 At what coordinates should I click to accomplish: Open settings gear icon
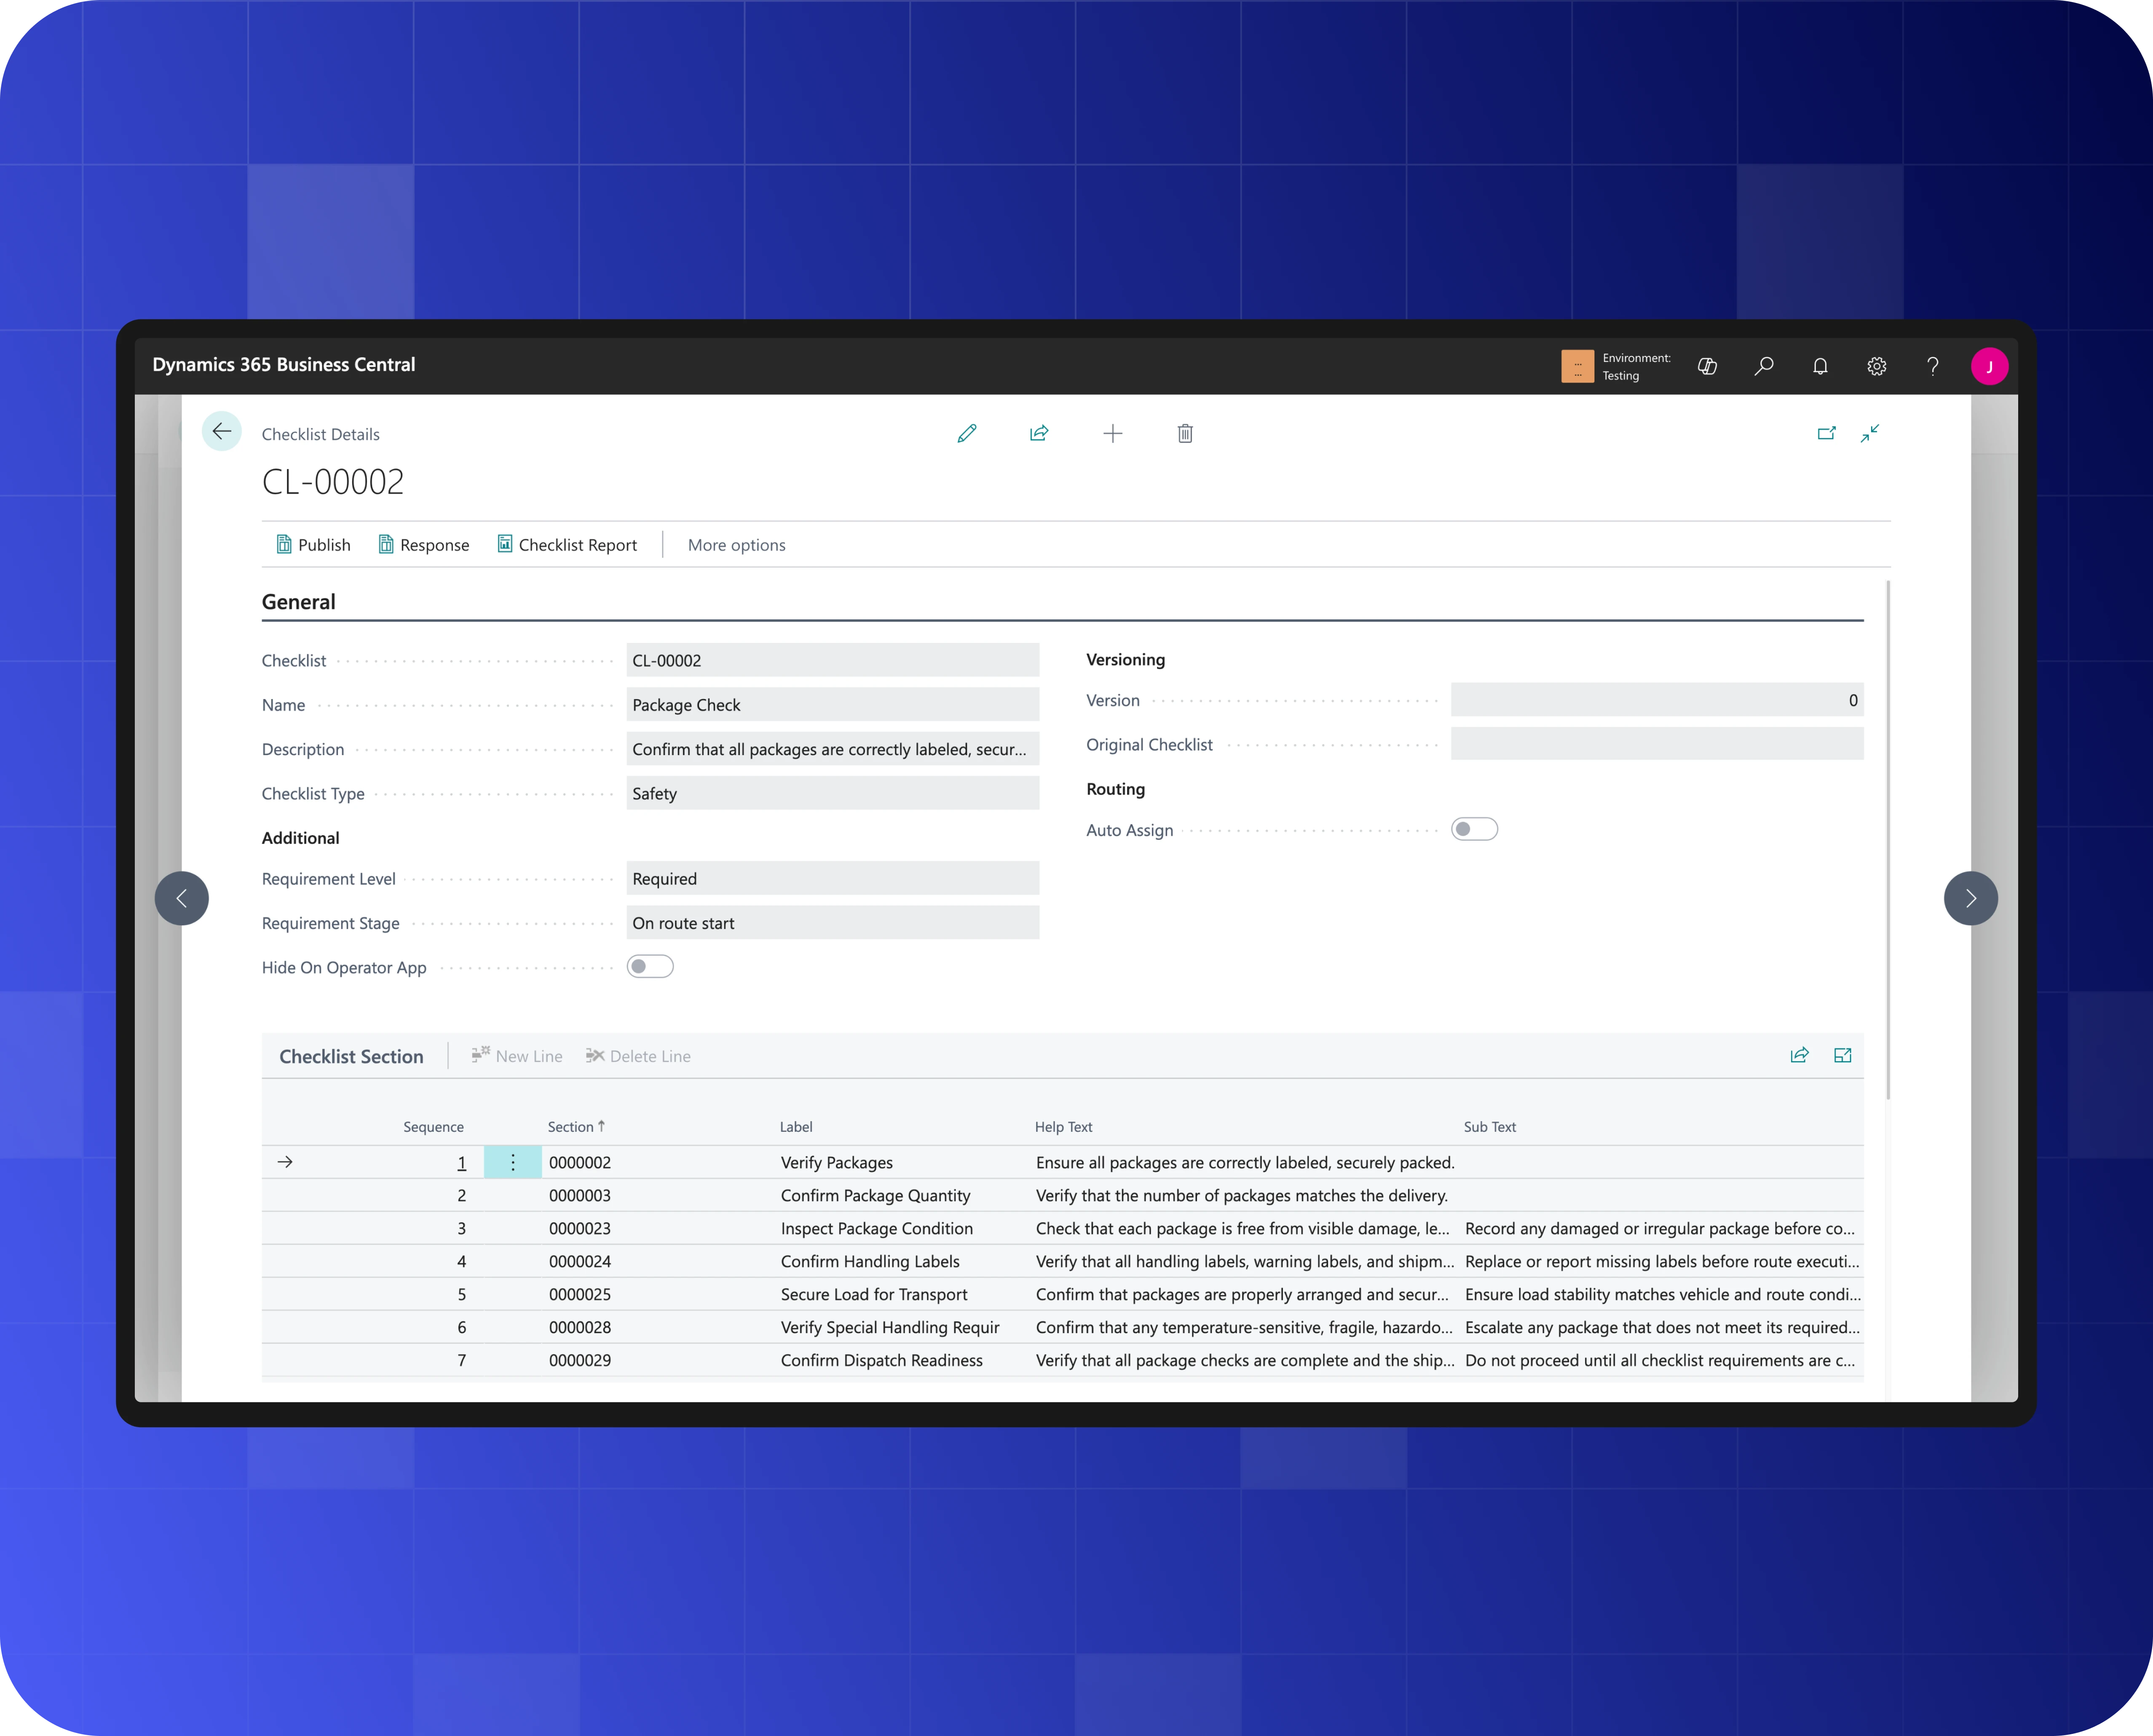[x=1876, y=366]
